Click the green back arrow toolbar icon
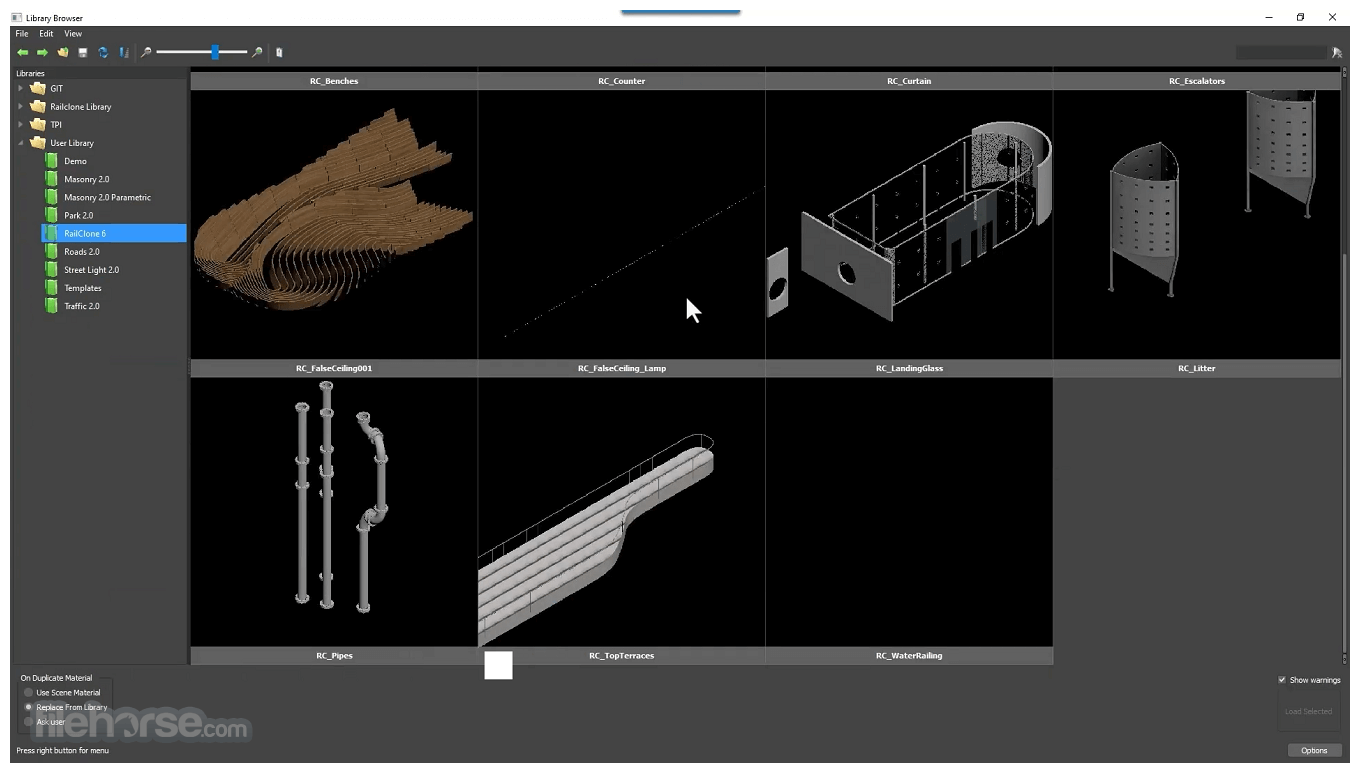The height and width of the screenshot is (773, 1360). point(22,52)
